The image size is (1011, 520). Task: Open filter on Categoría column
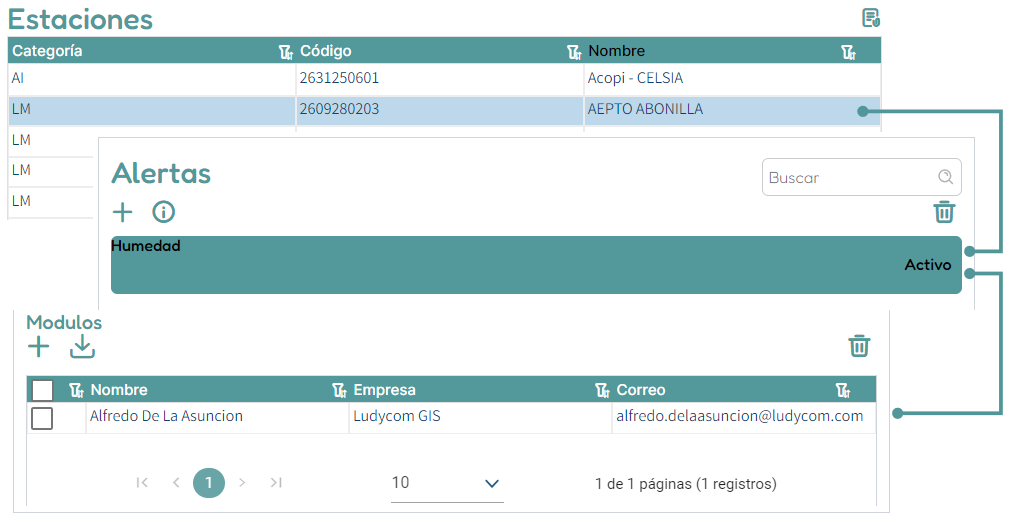coord(285,52)
